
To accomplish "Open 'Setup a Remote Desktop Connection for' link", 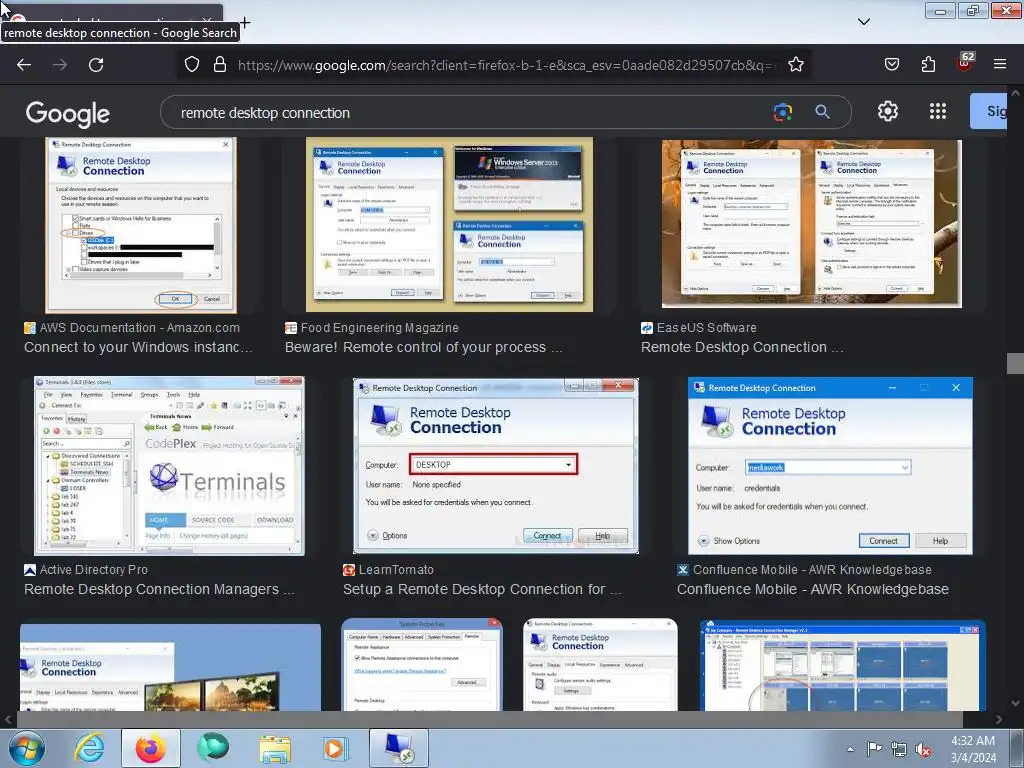I will (483, 589).
